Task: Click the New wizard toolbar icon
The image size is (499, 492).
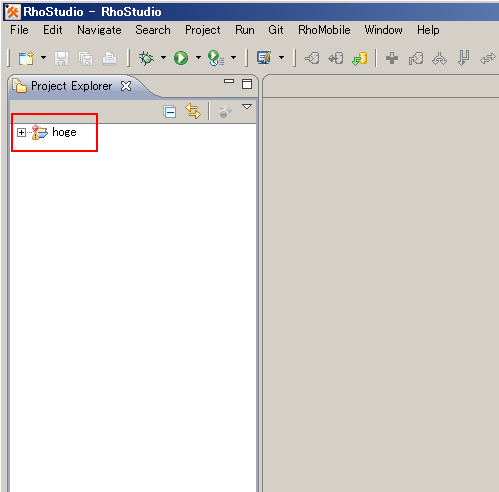Action: tap(26, 58)
